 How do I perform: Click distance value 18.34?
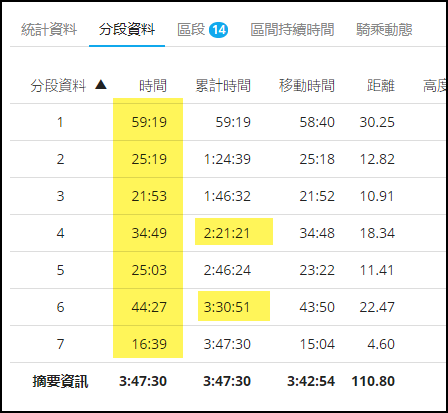tap(377, 233)
